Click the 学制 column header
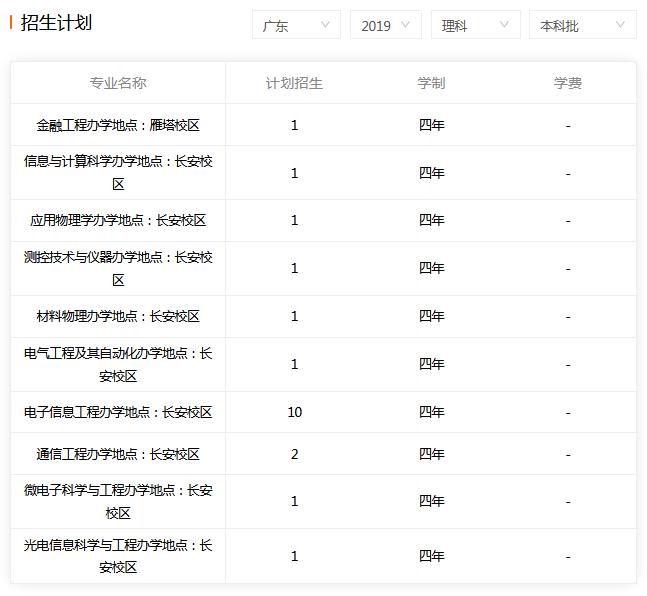 coord(431,83)
